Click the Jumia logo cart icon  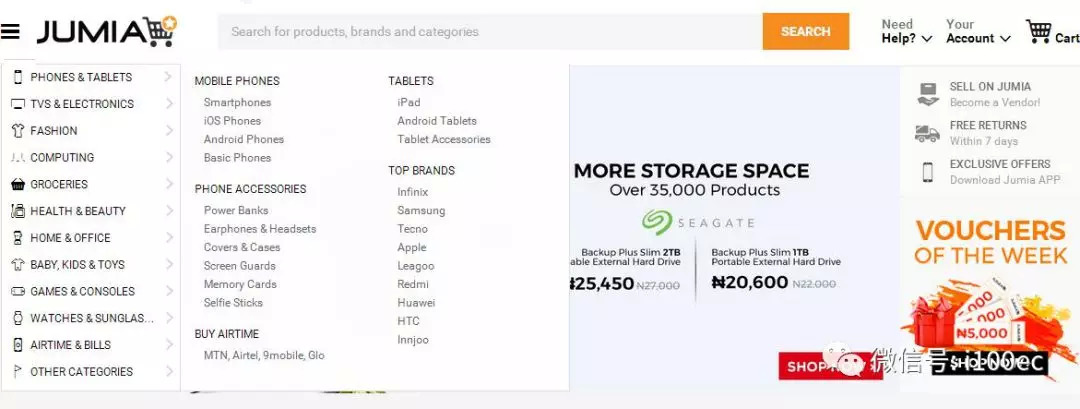tap(162, 31)
